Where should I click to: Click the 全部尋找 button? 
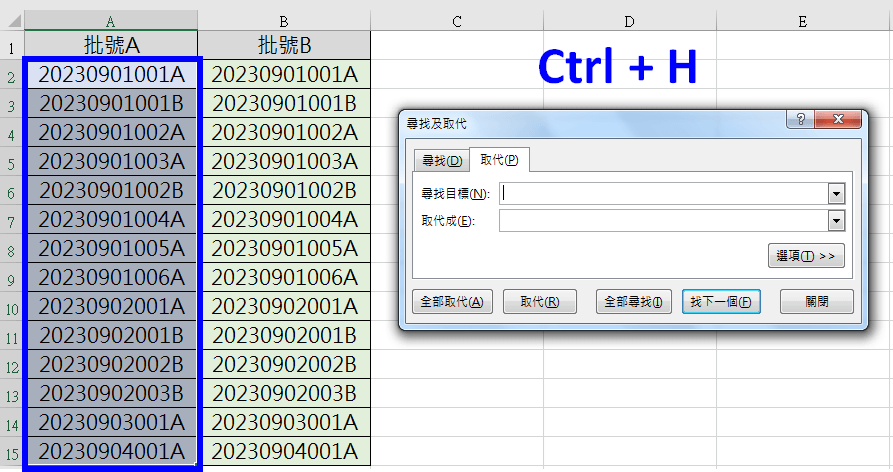coord(634,302)
